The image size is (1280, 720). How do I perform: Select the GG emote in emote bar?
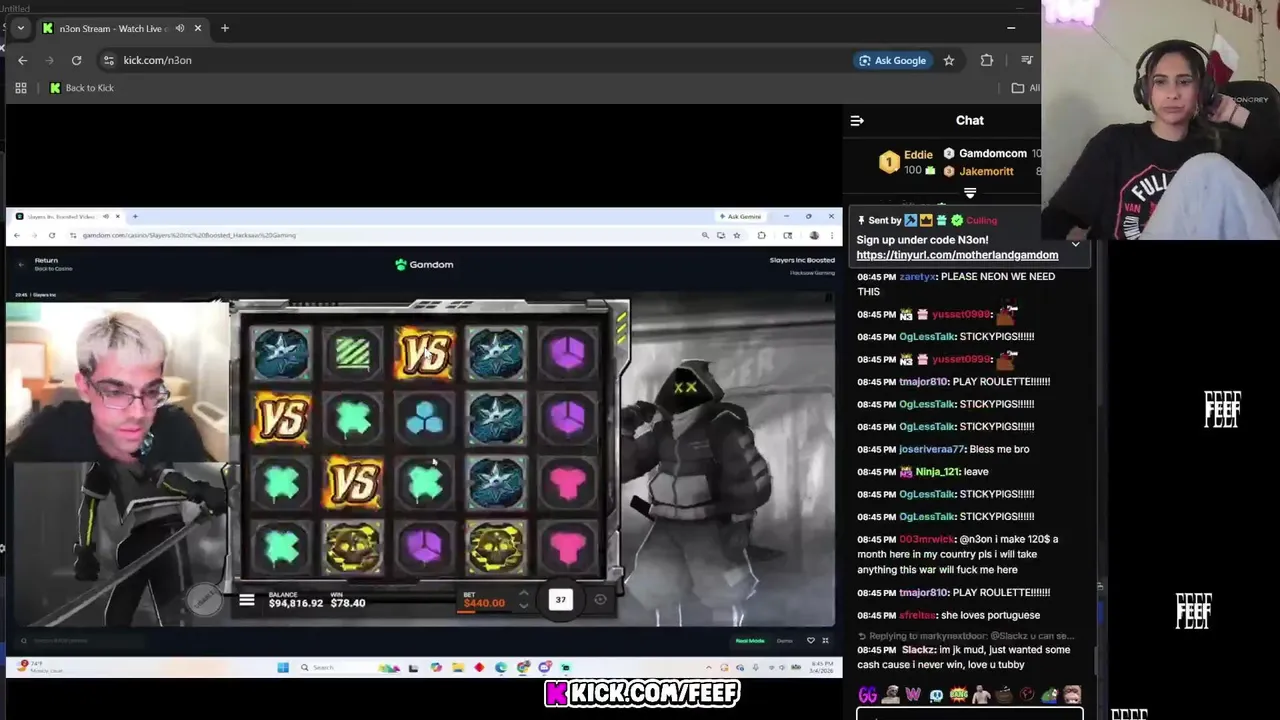pyautogui.click(x=868, y=695)
